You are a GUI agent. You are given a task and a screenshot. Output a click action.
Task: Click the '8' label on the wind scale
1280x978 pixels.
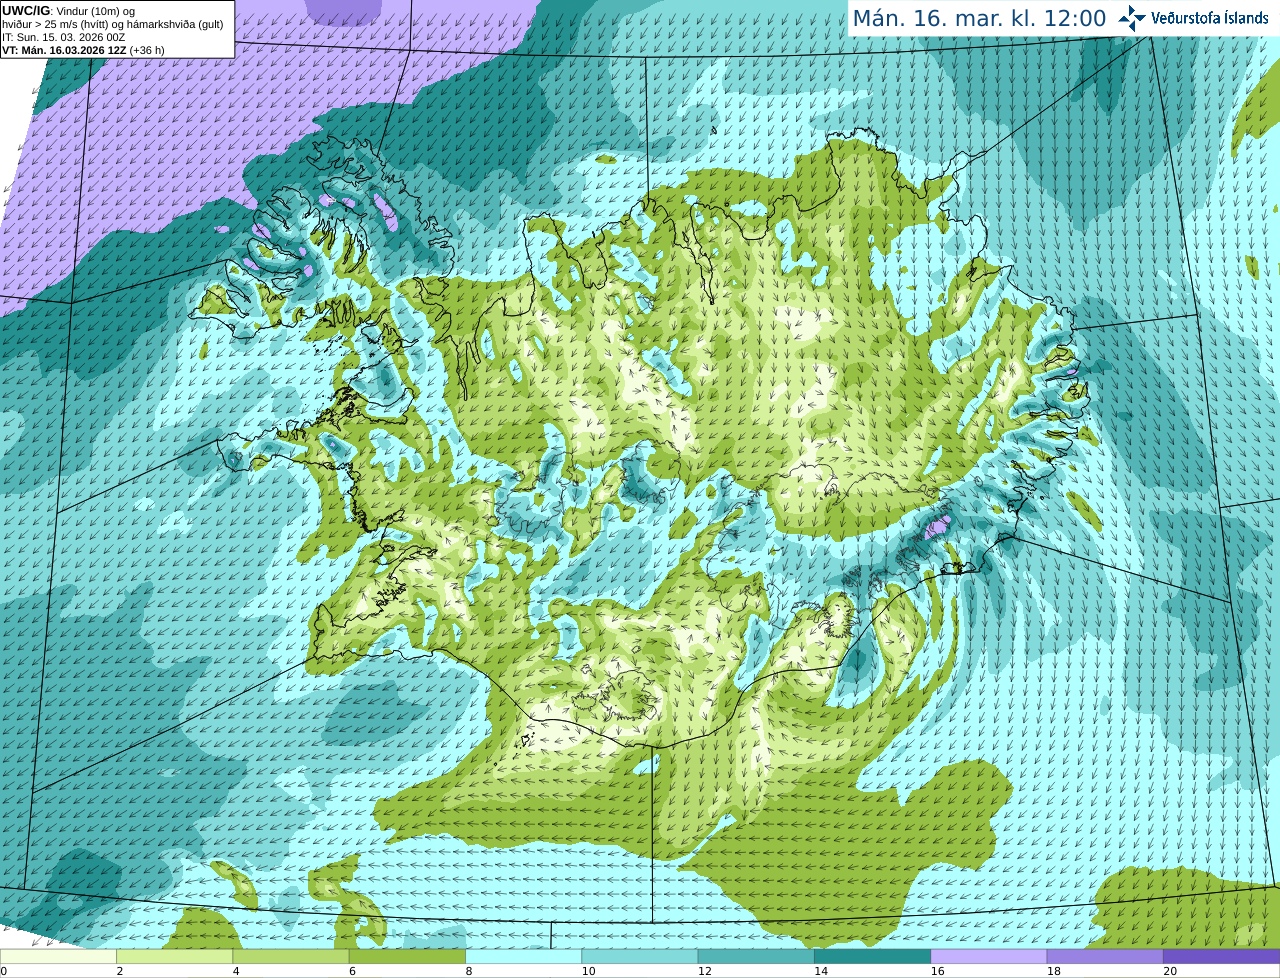tap(468, 971)
